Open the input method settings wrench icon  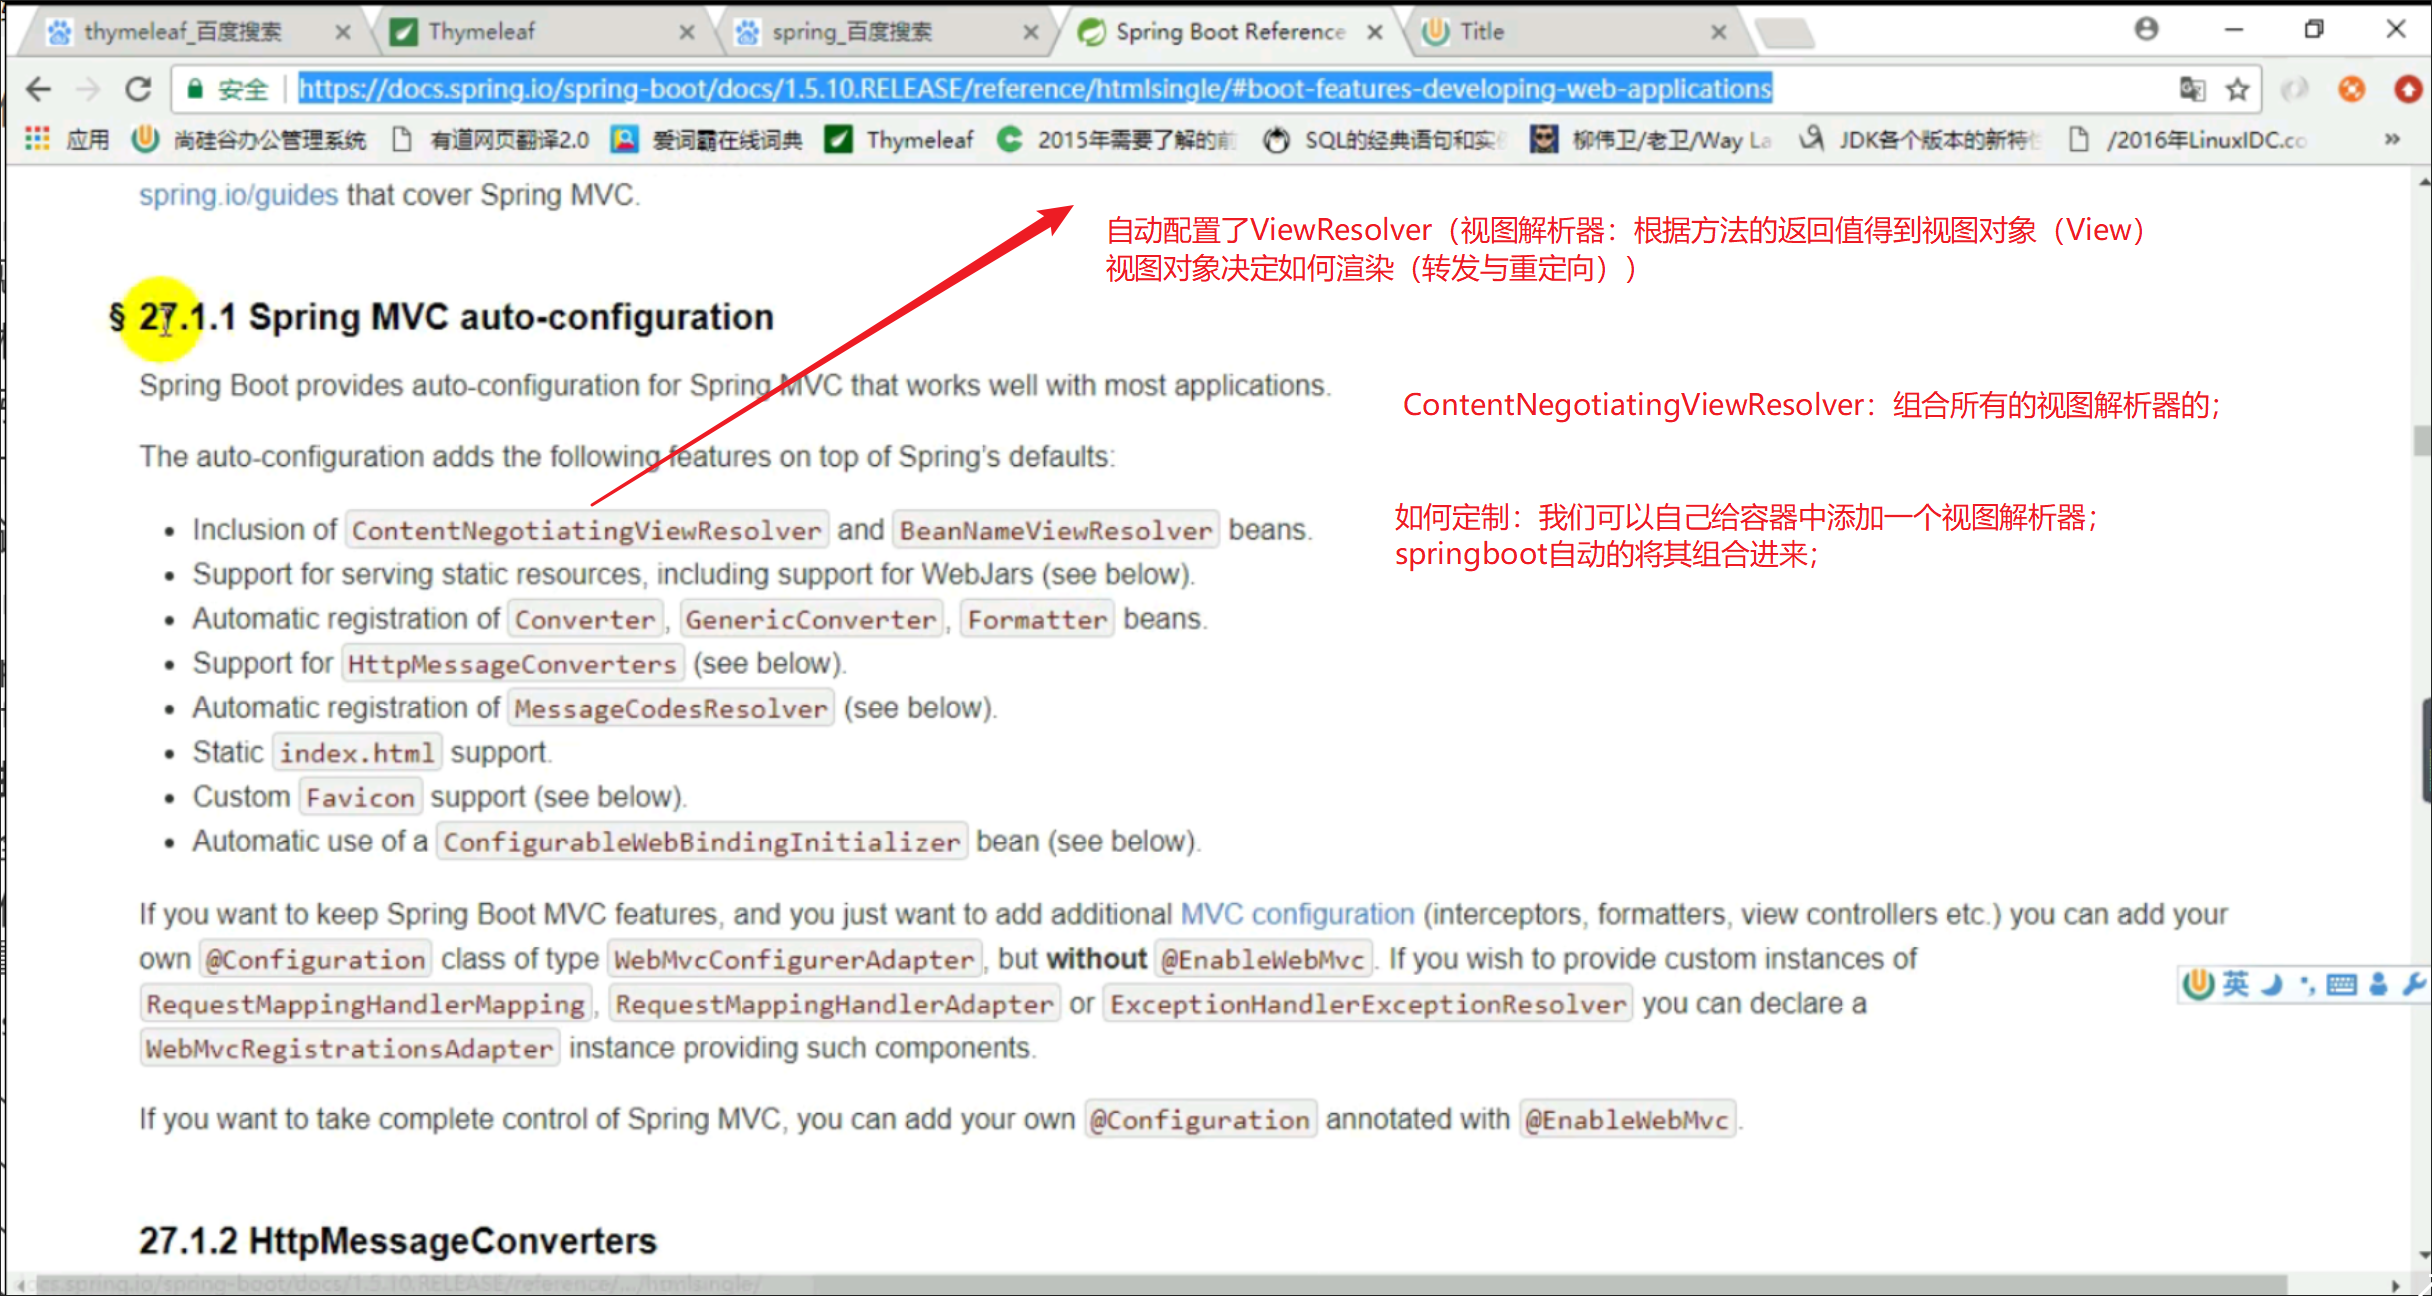[2414, 985]
